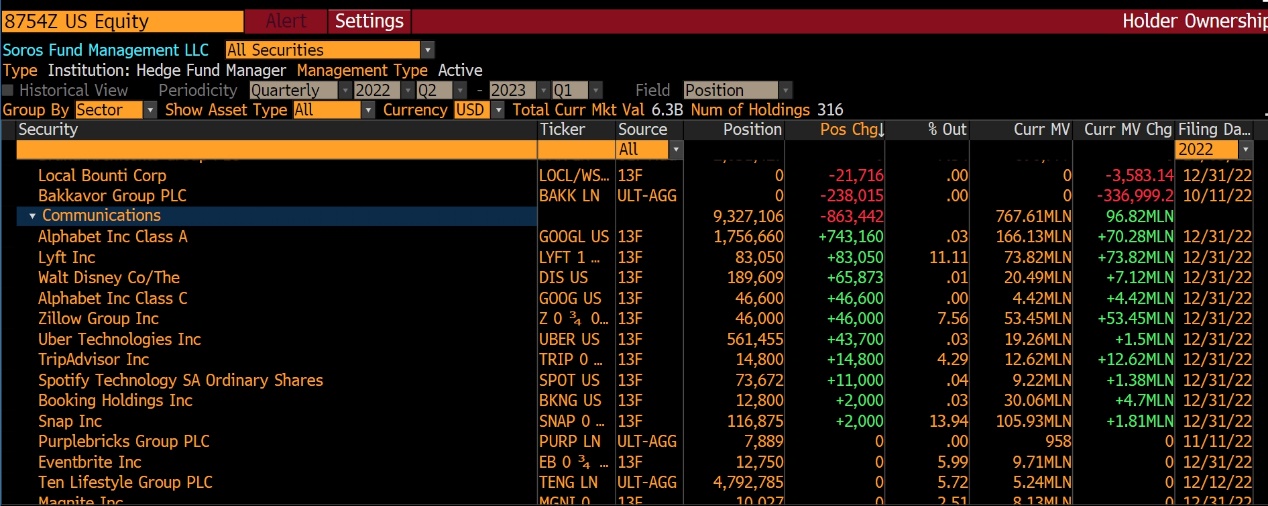Open the Filing Date 2022 filter dropdown
This screenshot has width=1268, height=506.
pos(1214,149)
